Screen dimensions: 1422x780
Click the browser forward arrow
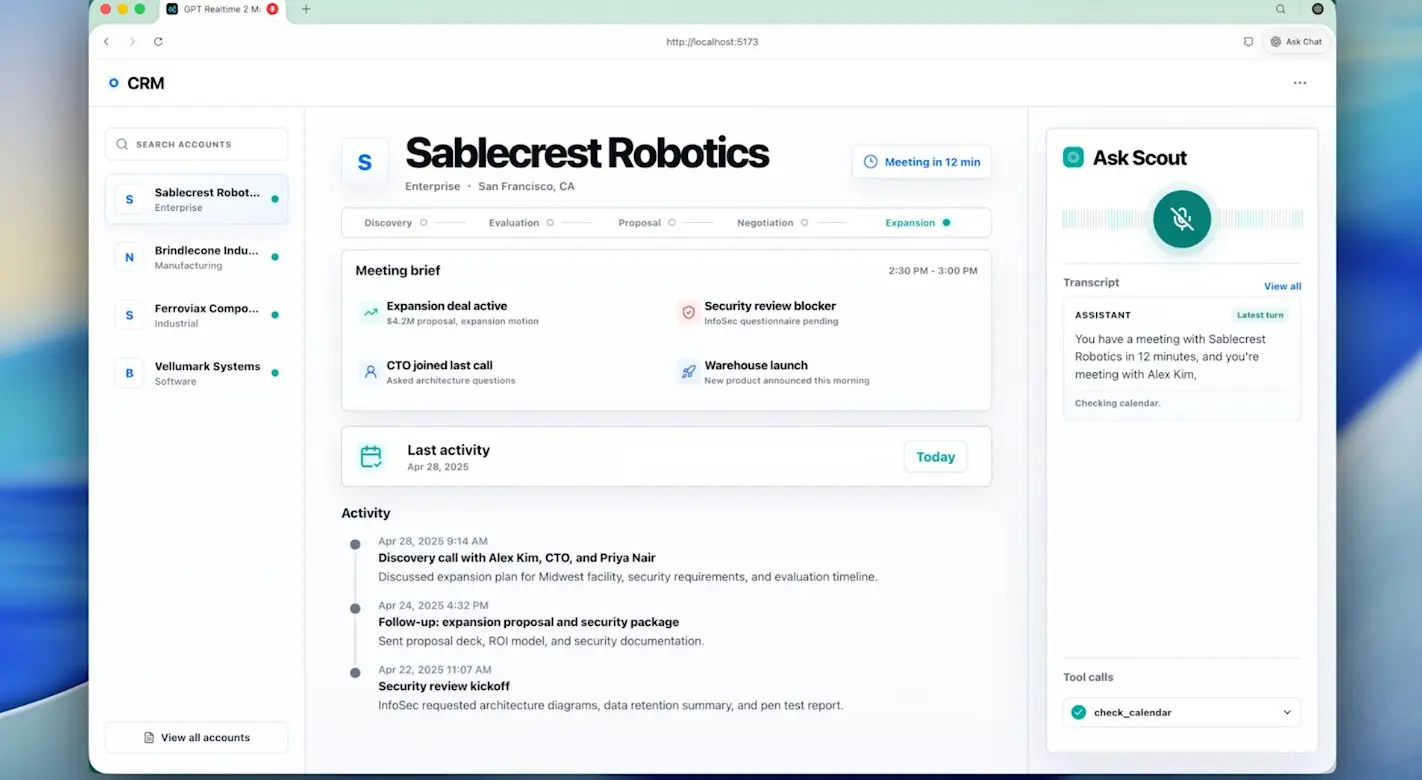point(132,42)
